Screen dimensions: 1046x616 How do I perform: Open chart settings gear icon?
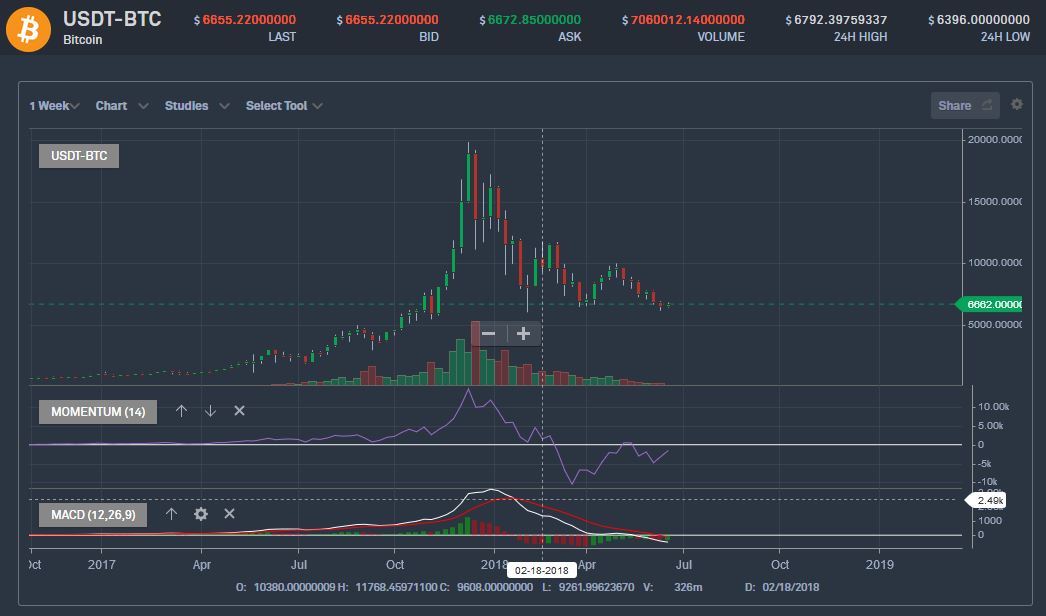[1017, 104]
